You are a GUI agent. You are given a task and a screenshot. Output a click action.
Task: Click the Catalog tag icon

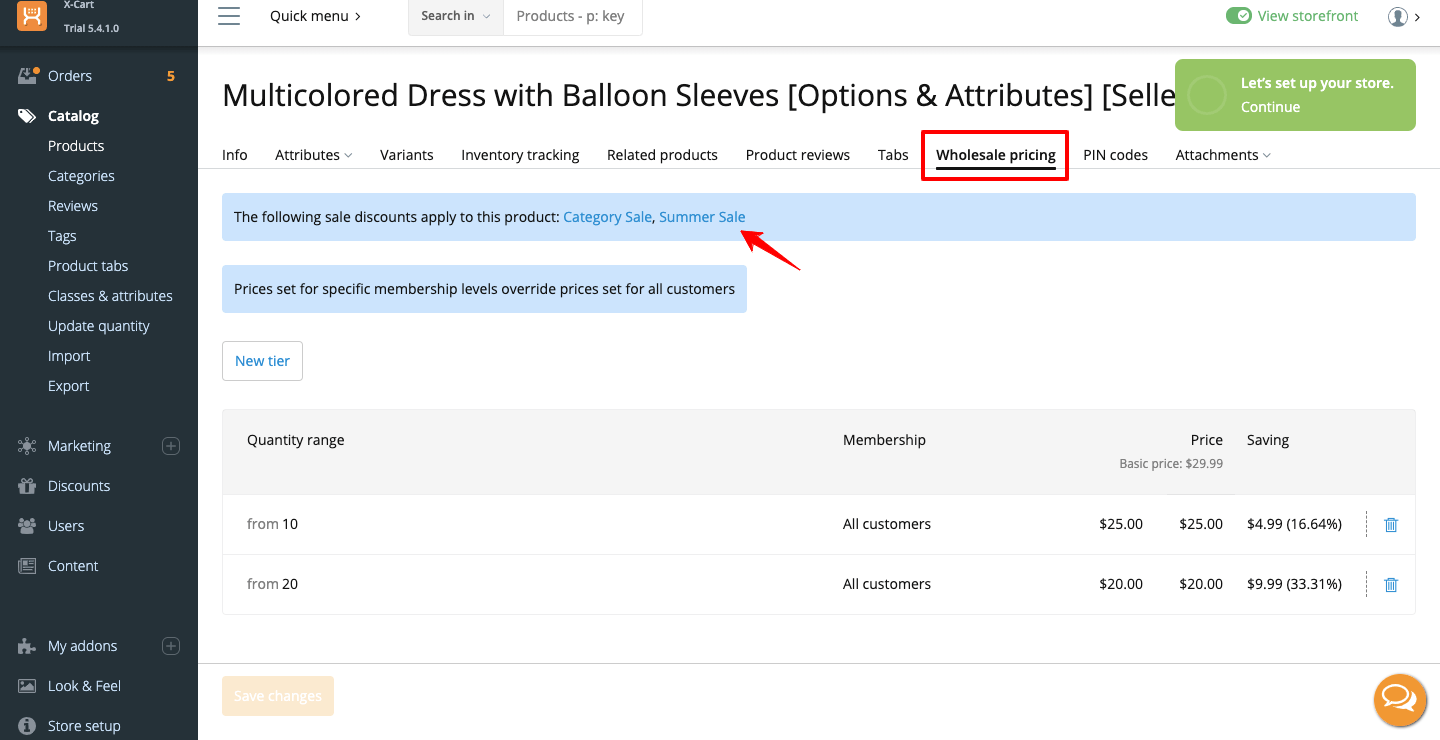tap(28, 116)
